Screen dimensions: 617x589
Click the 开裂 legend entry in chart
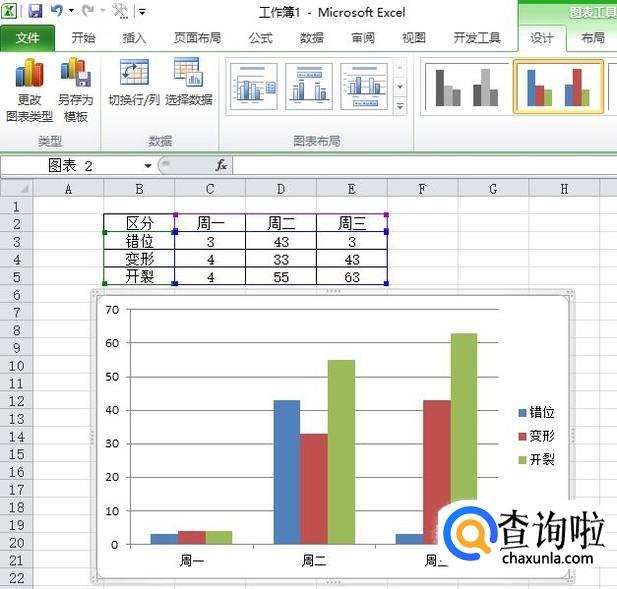pyautogui.click(x=537, y=459)
